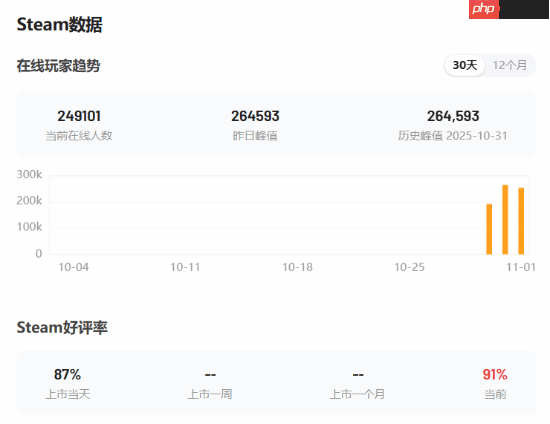The height and width of the screenshot is (424, 550).
Task: Click the 10-11 x-axis date label
Action: [185, 267]
